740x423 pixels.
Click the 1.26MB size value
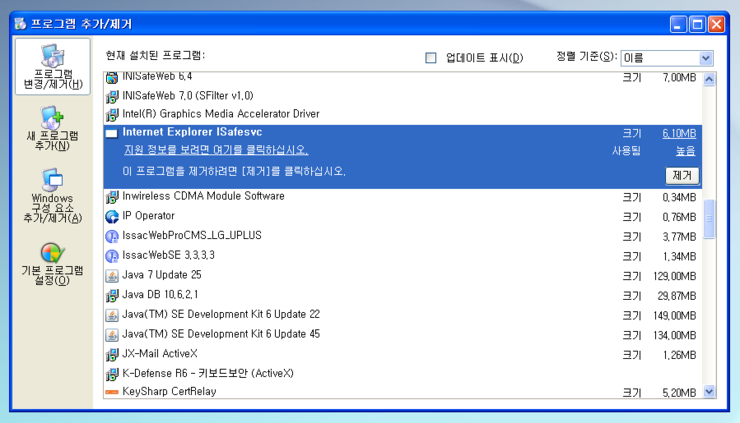679,355
